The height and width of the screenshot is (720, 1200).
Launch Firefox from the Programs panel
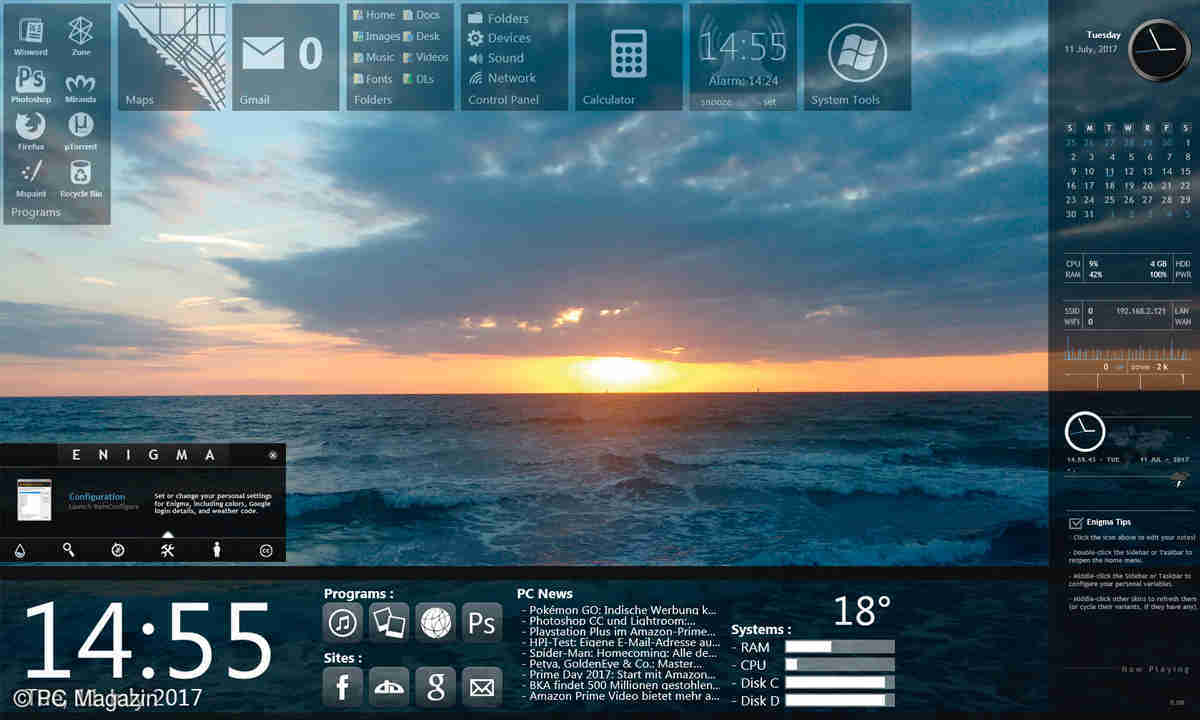point(31,127)
